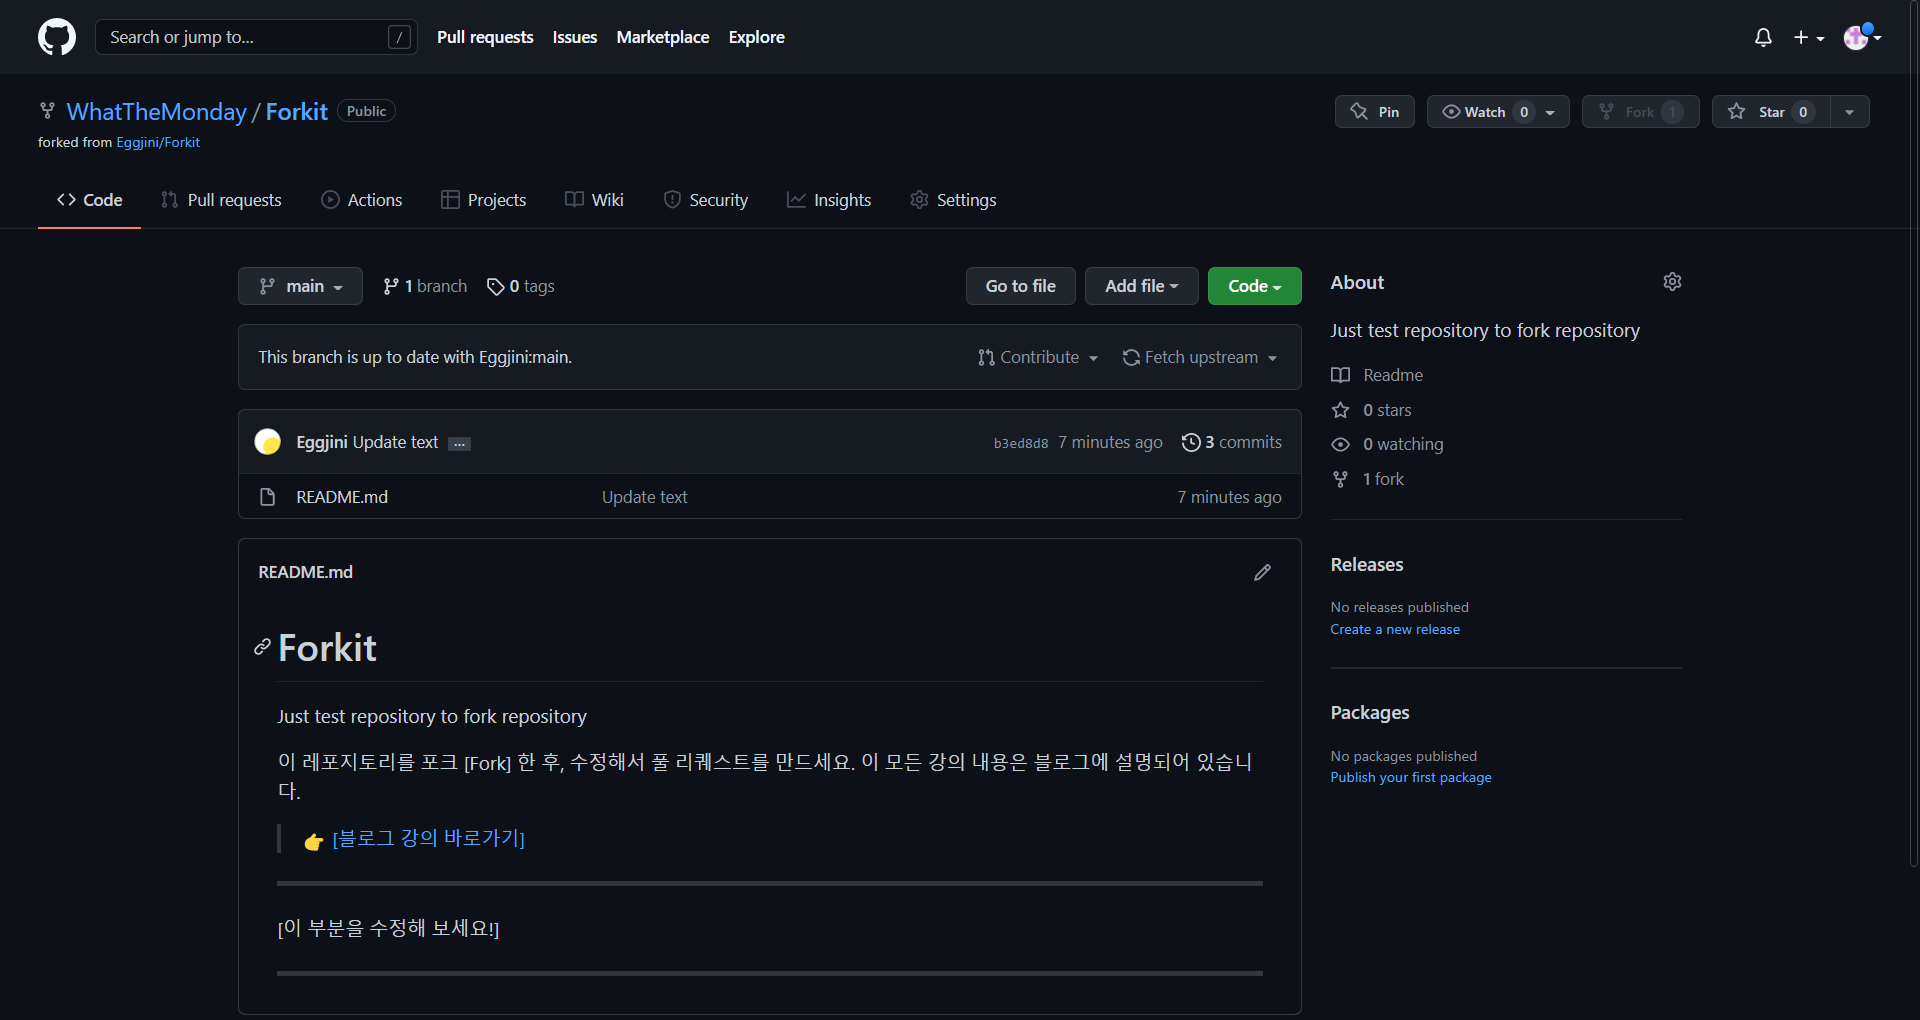
Task: Switch to the Settings tab
Action: pyautogui.click(x=953, y=200)
